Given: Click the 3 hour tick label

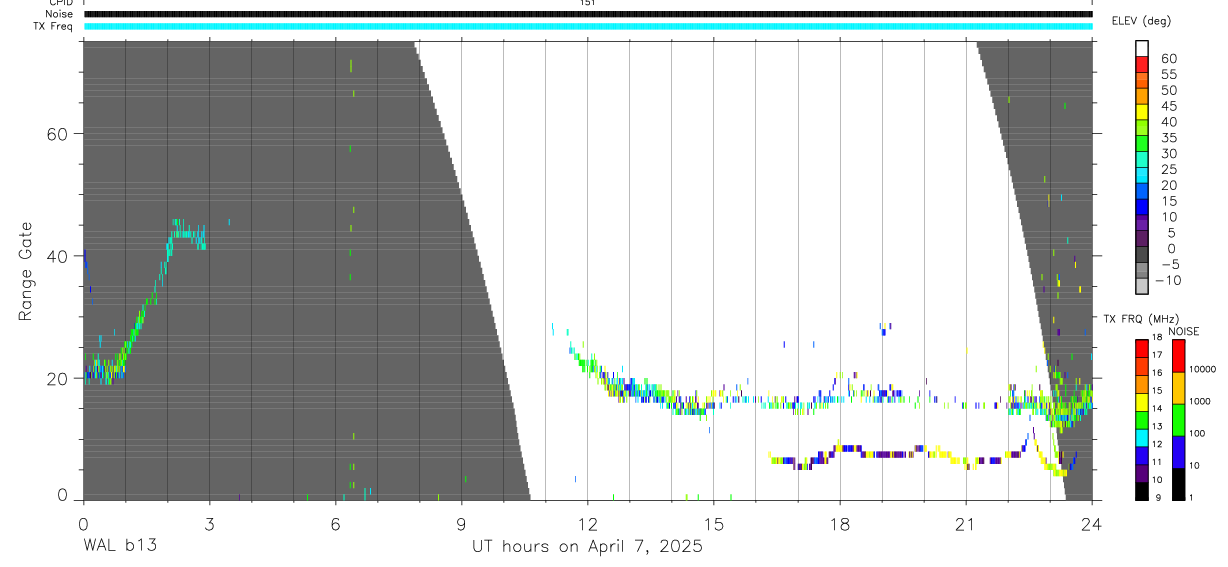Looking at the screenshot, I should click(x=209, y=524).
